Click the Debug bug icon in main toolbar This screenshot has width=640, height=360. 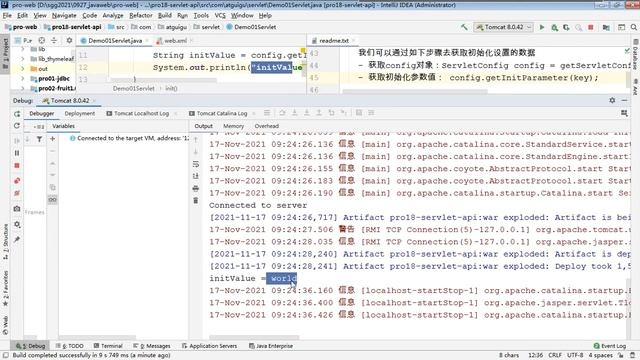[554, 27]
